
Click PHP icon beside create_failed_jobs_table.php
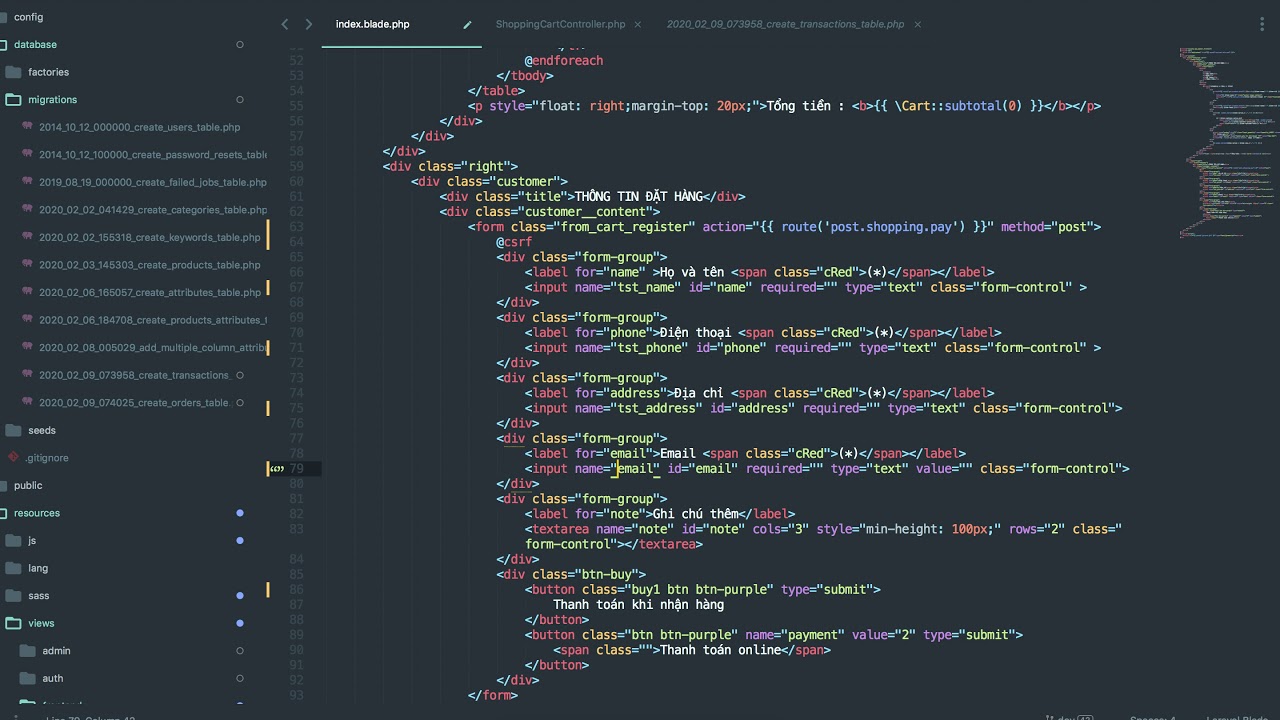point(27,182)
